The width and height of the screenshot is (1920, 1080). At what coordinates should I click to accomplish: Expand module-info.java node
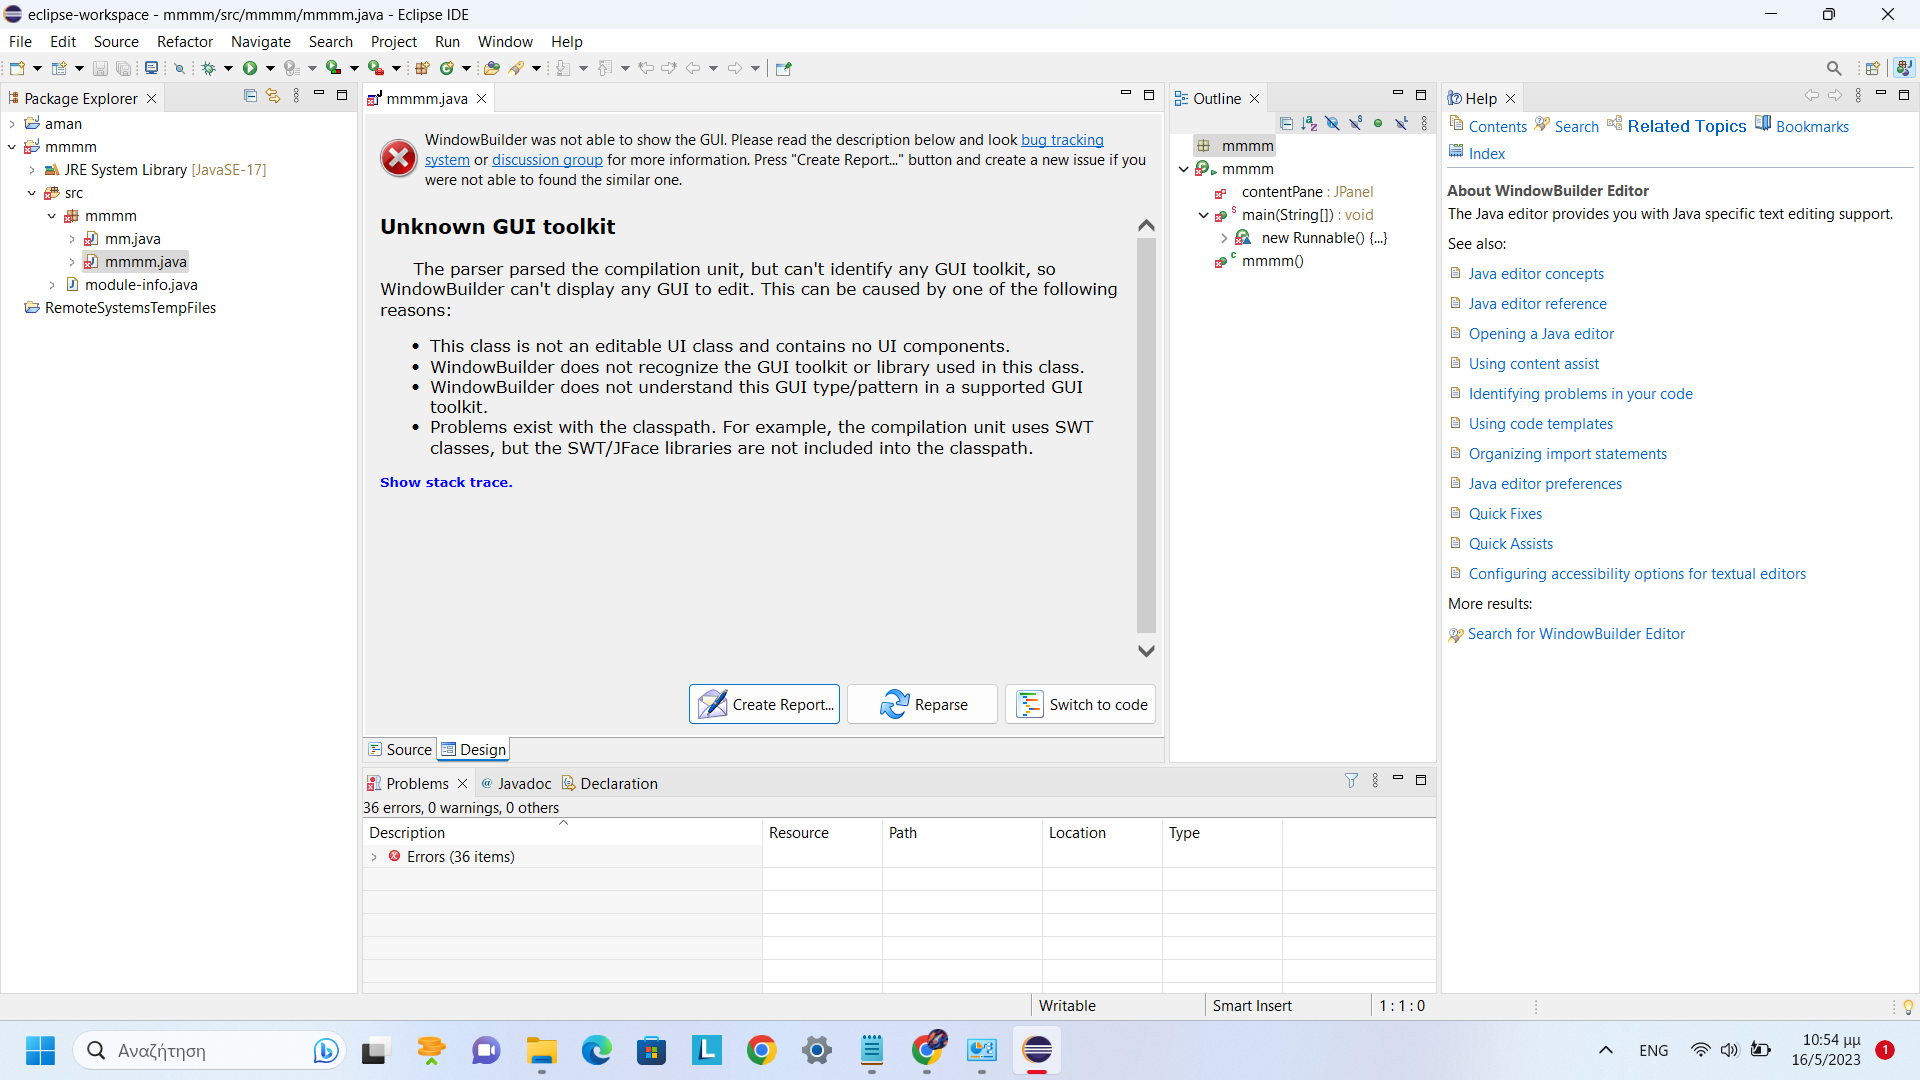[x=52, y=285]
